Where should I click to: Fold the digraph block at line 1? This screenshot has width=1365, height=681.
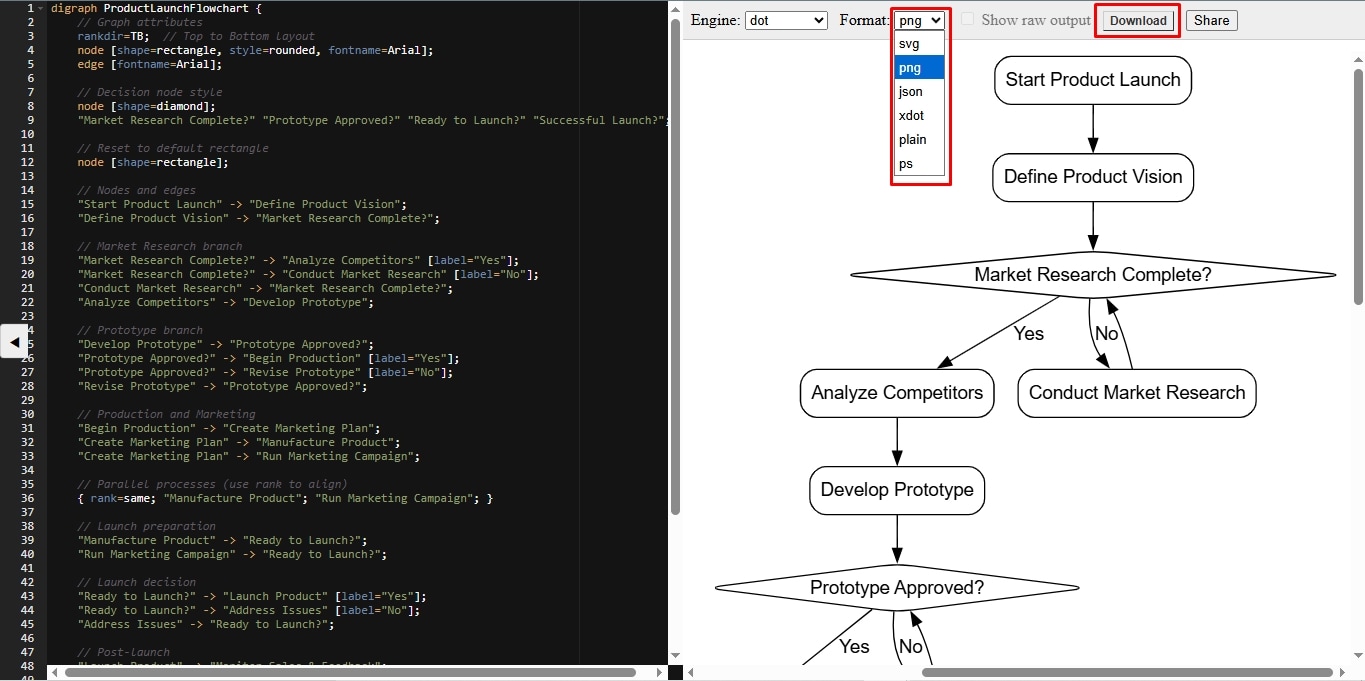tap(41, 8)
